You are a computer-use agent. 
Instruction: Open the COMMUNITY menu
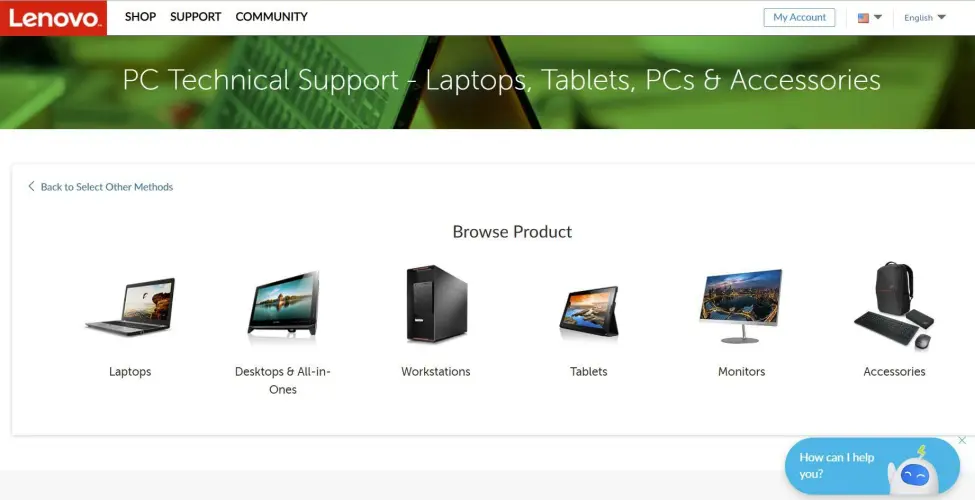pyautogui.click(x=271, y=17)
